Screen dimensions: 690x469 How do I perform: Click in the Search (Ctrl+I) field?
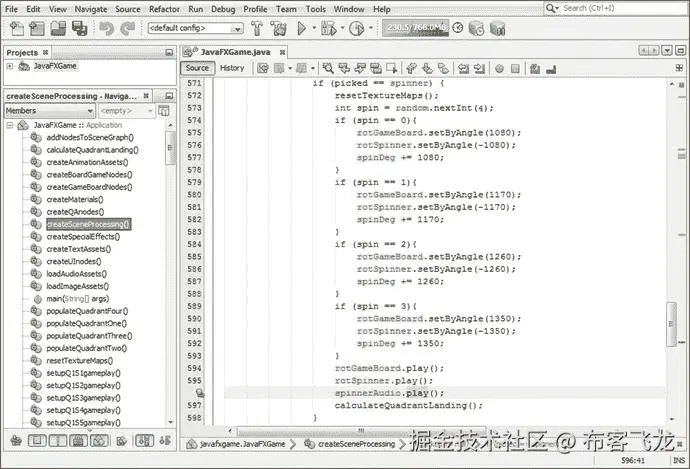tap(614, 8)
